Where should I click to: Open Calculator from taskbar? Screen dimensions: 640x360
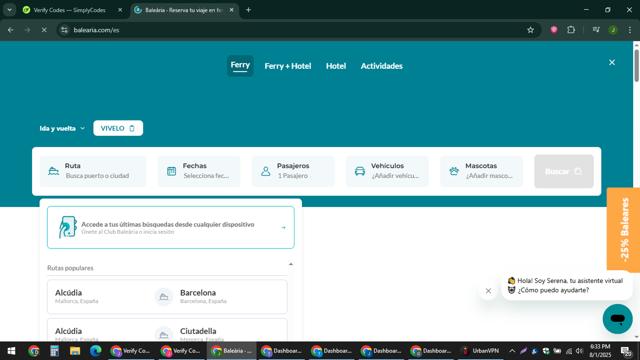click(x=54, y=351)
